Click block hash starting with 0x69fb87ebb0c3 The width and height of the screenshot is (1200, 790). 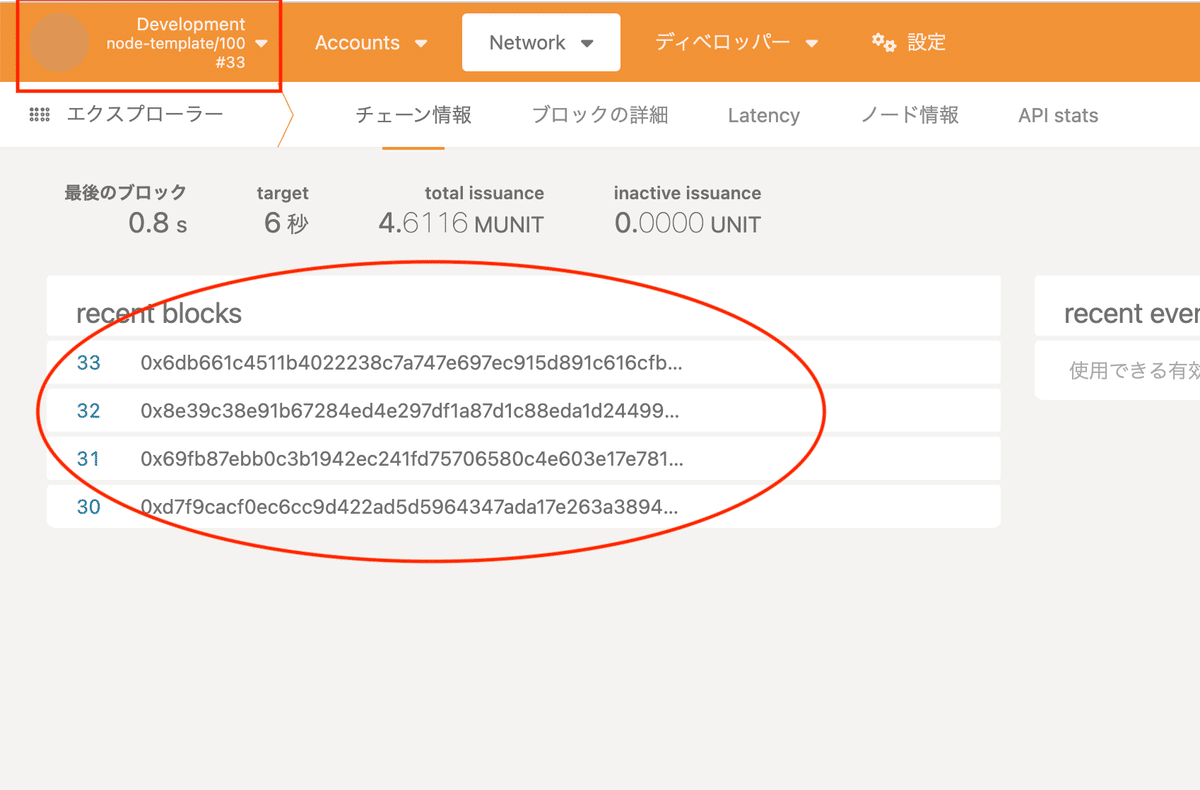point(412,459)
